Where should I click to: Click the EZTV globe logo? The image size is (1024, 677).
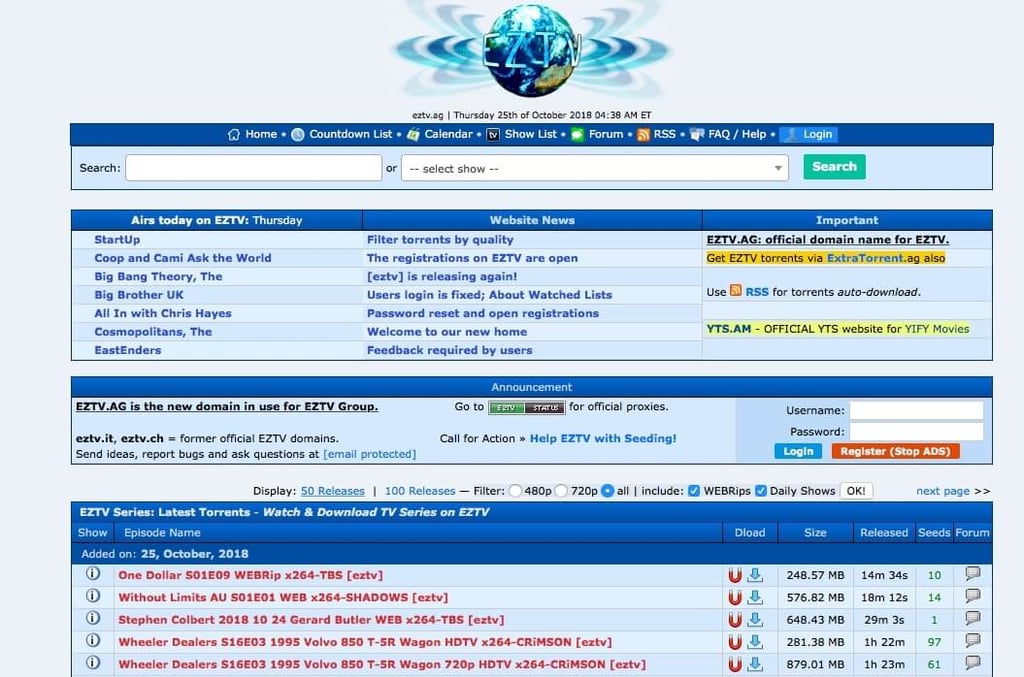[532, 50]
